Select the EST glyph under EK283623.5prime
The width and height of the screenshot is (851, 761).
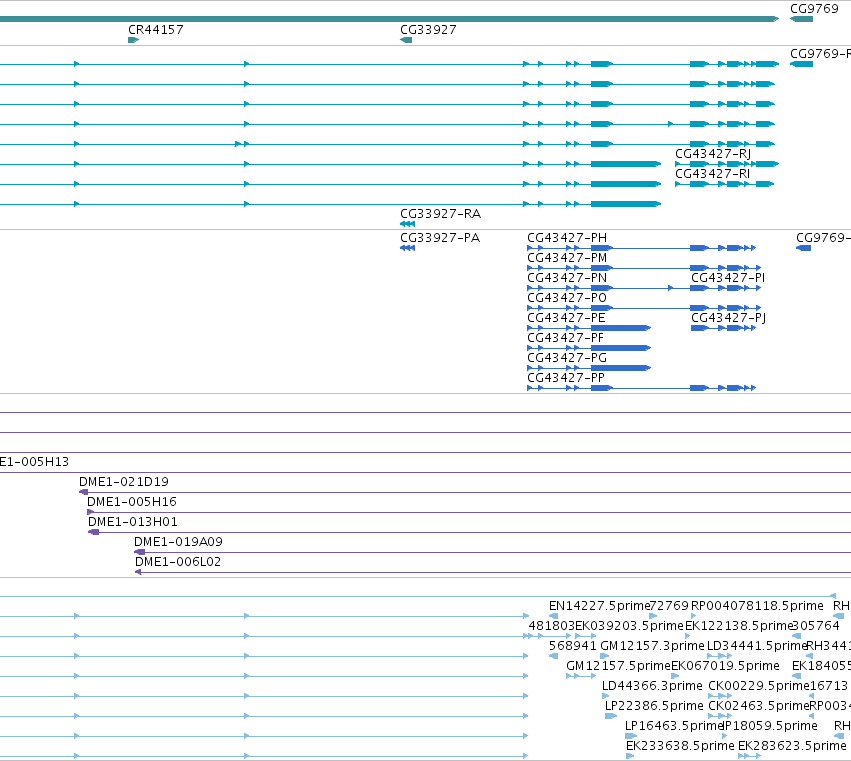pyautogui.click(x=748, y=756)
